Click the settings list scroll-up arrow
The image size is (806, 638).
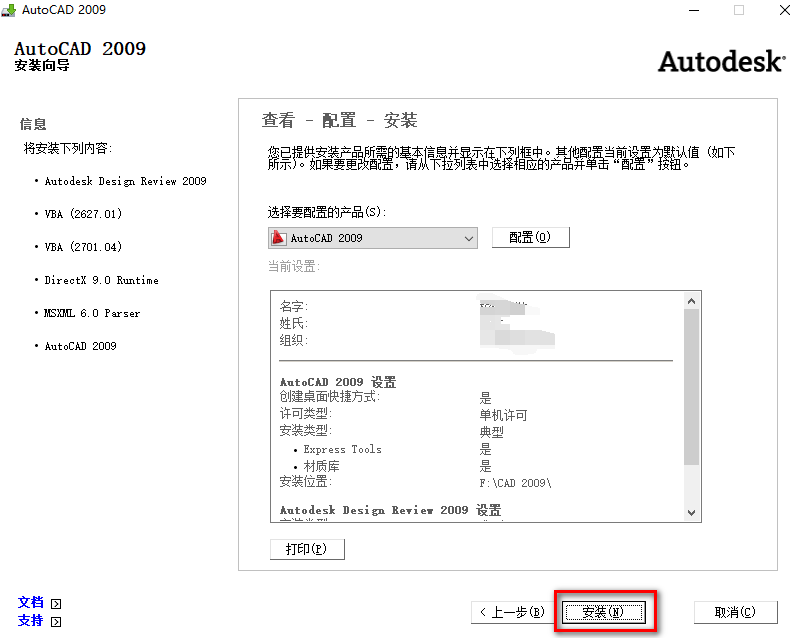point(691,300)
